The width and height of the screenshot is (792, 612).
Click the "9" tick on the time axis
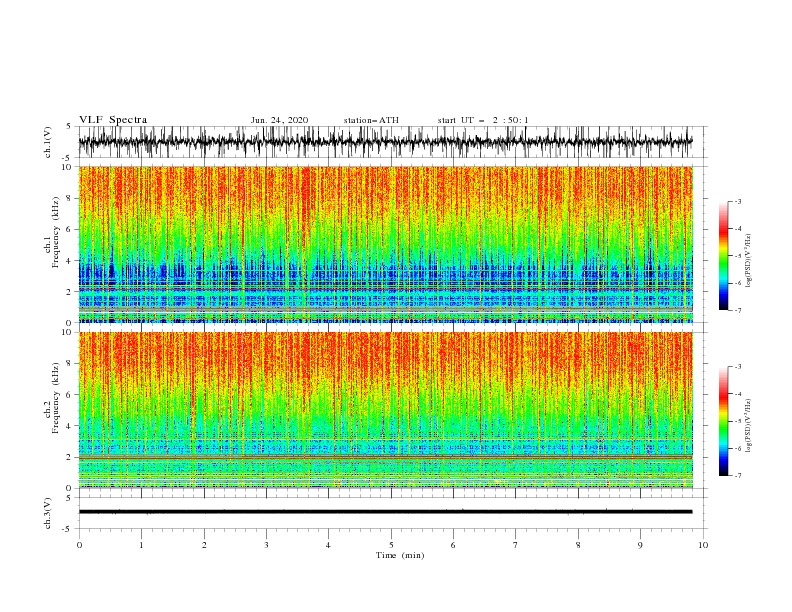pyautogui.click(x=640, y=545)
